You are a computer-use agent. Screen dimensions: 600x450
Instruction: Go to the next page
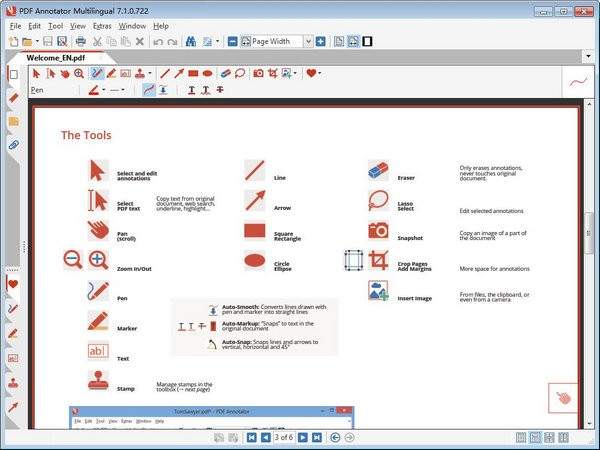coord(303,437)
